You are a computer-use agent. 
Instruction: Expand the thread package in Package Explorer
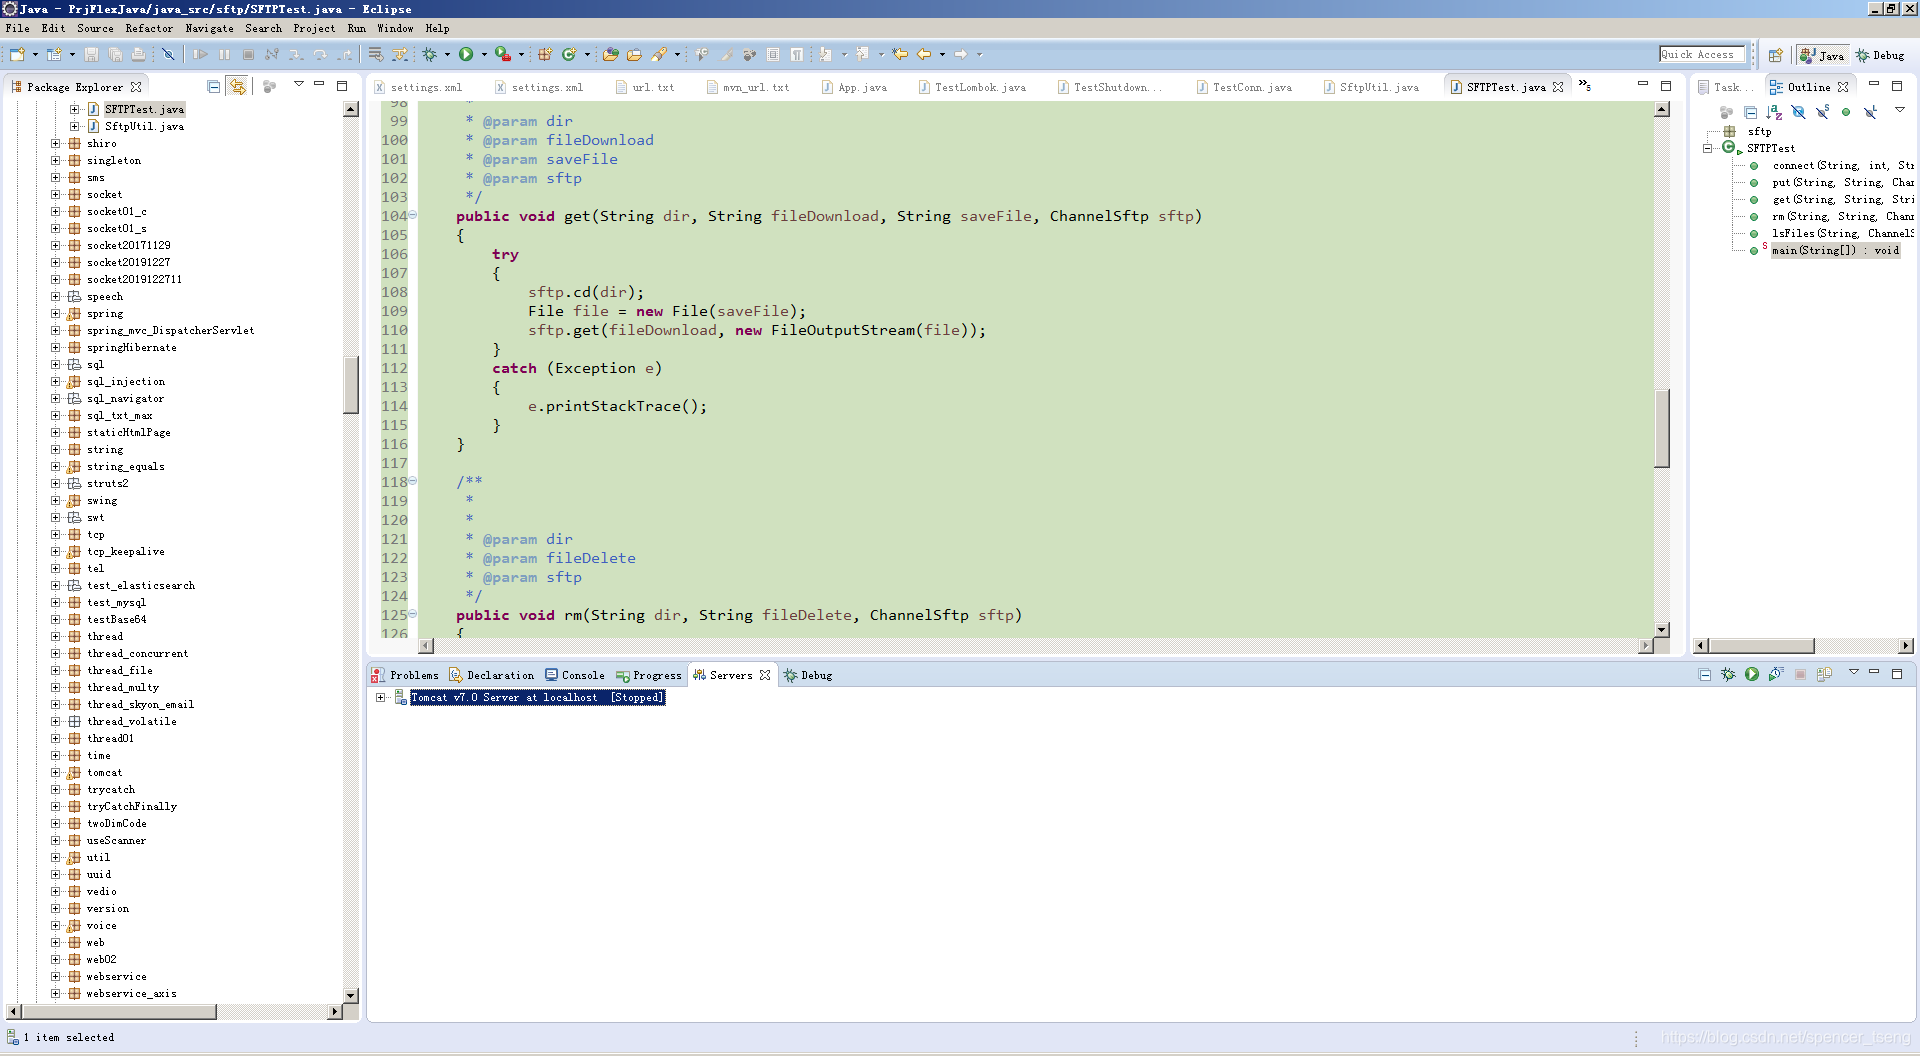pyautogui.click(x=57, y=636)
